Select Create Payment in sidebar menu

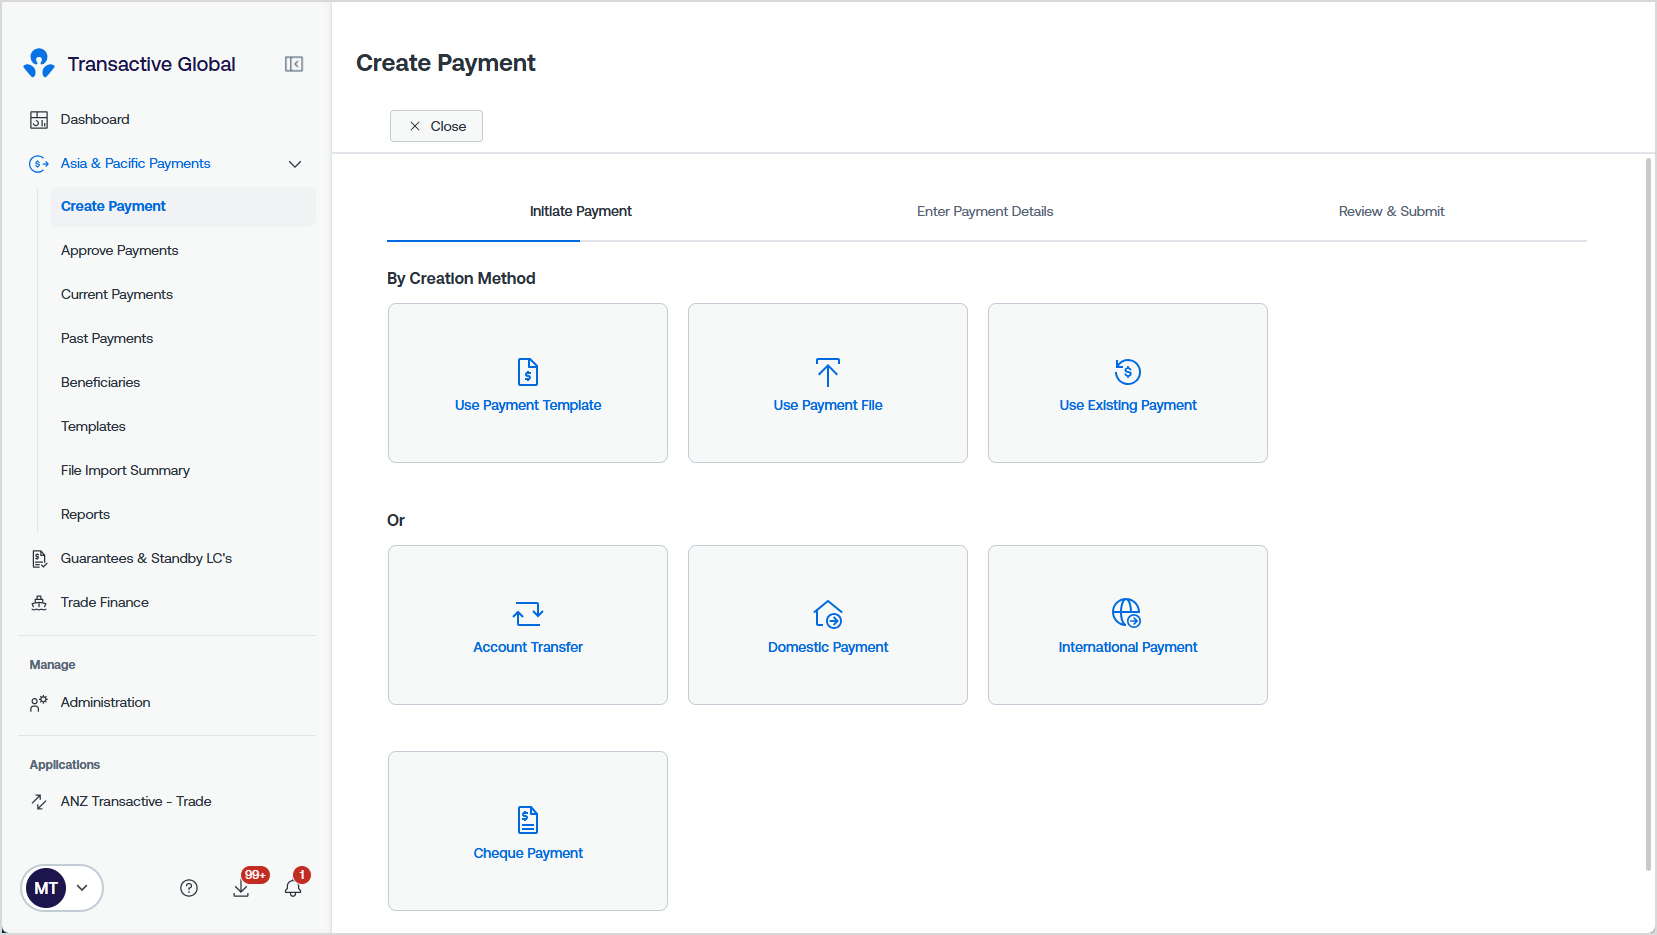(x=183, y=207)
